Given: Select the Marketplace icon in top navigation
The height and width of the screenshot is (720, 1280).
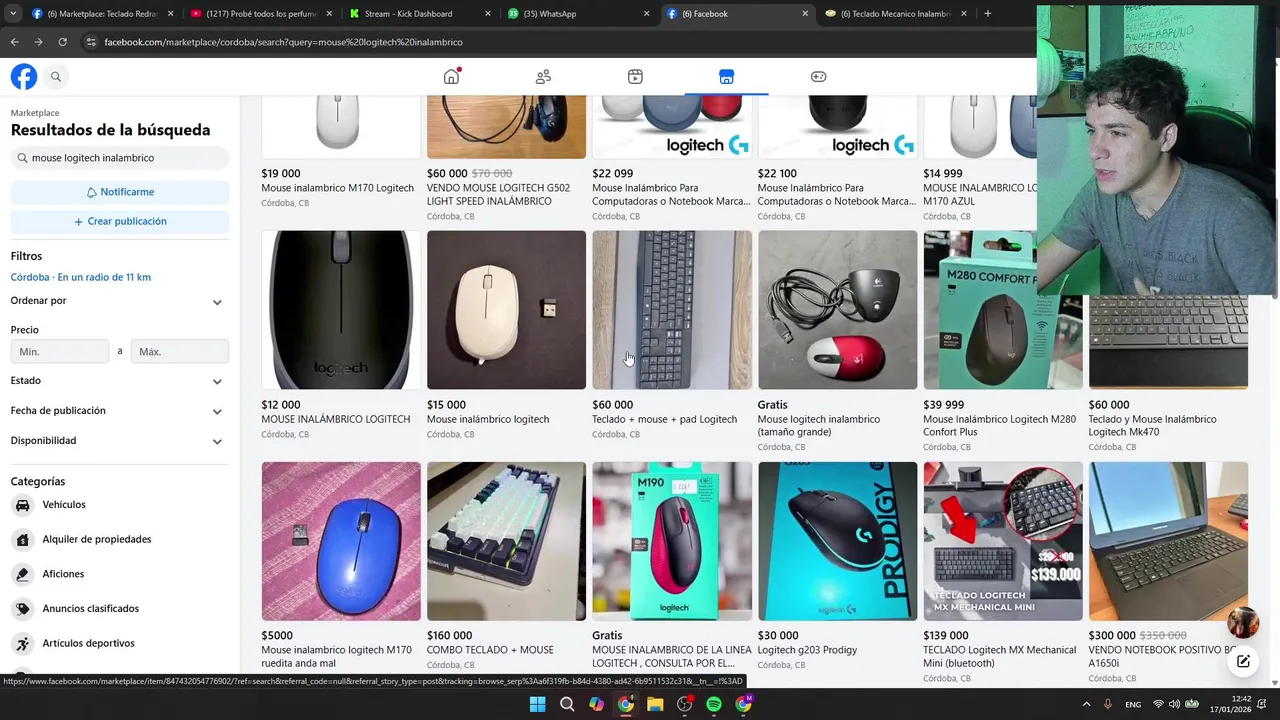Looking at the screenshot, I should [727, 77].
